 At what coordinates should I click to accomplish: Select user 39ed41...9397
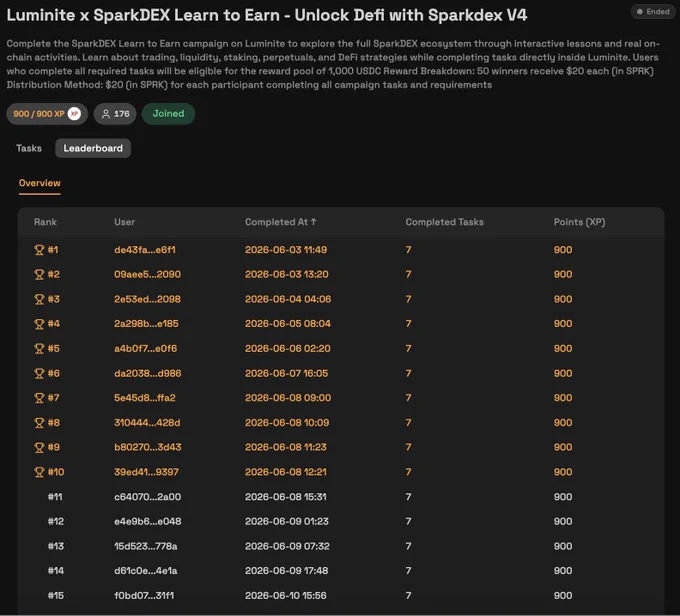coord(146,472)
